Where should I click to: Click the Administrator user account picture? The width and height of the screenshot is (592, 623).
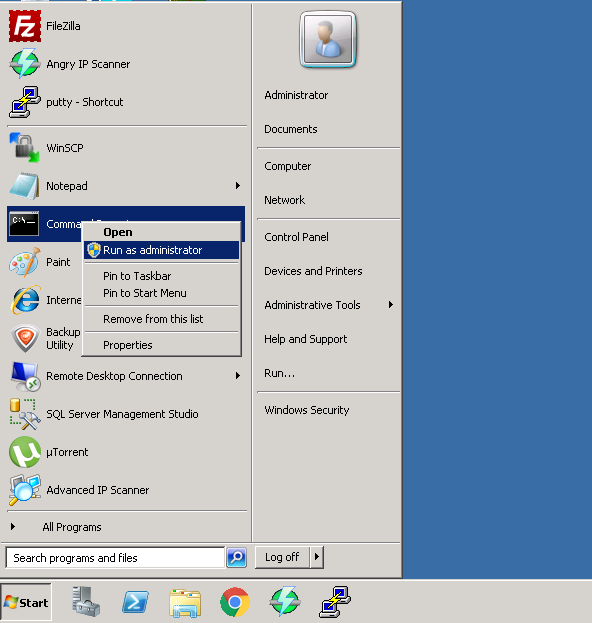pyautogui.click(x=328, y=39)
